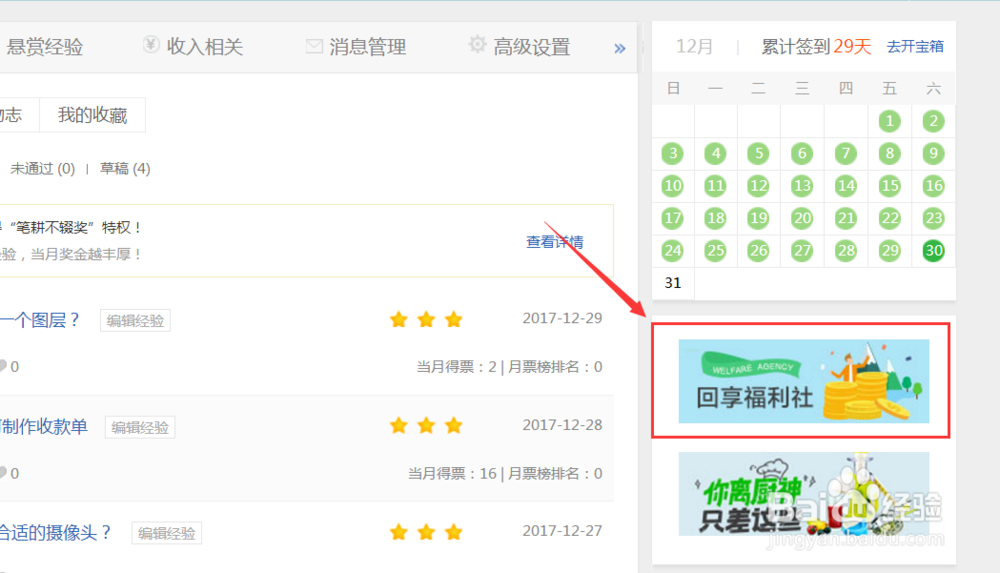
Task: Open the 收入相关 tab
Action: tap(205, 47)
